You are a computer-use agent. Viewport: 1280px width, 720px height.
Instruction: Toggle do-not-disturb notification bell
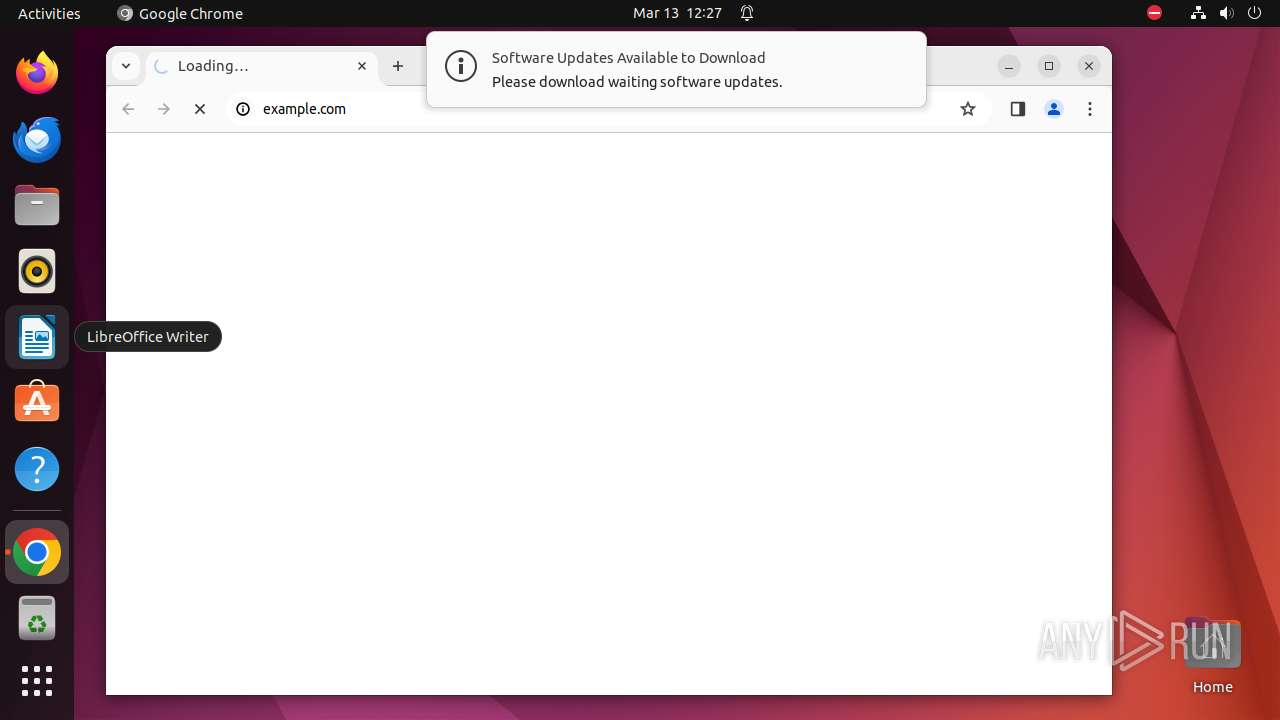coord(747,13)
